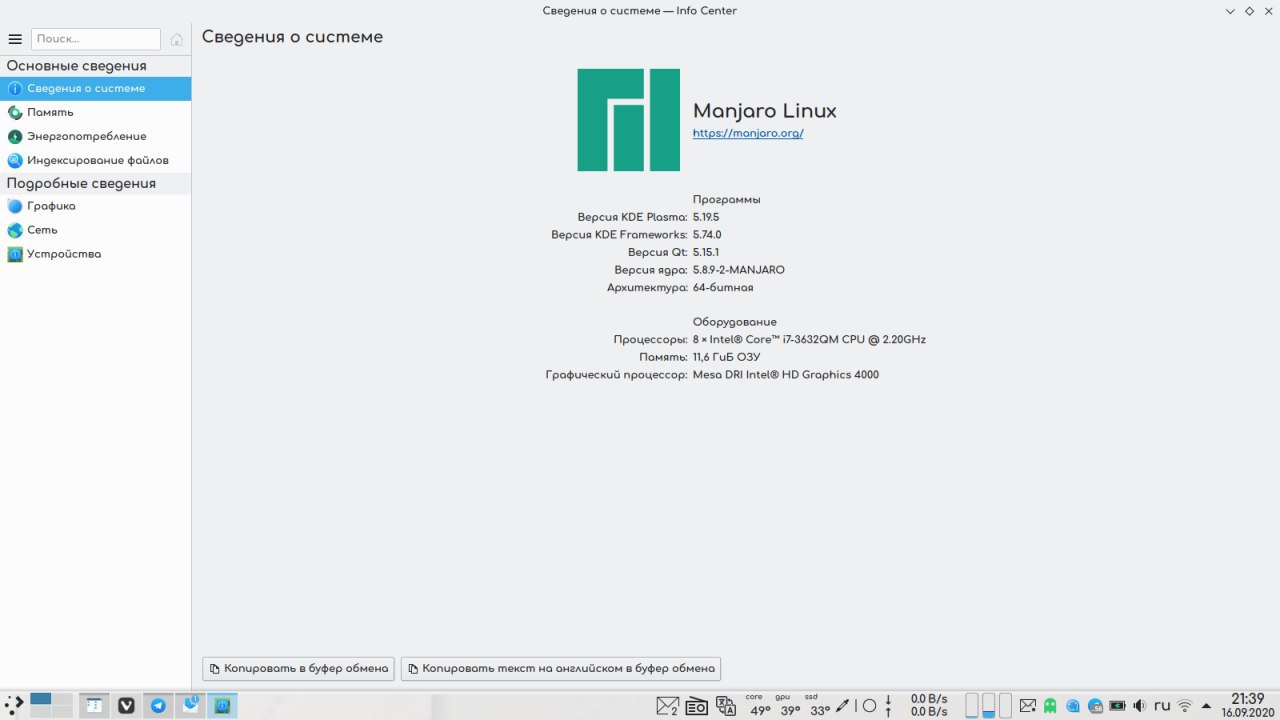The height and width of the screenshot is (720, 1280).
Task: Click the Энергопотребление energy icon
Action: [15, 136]
